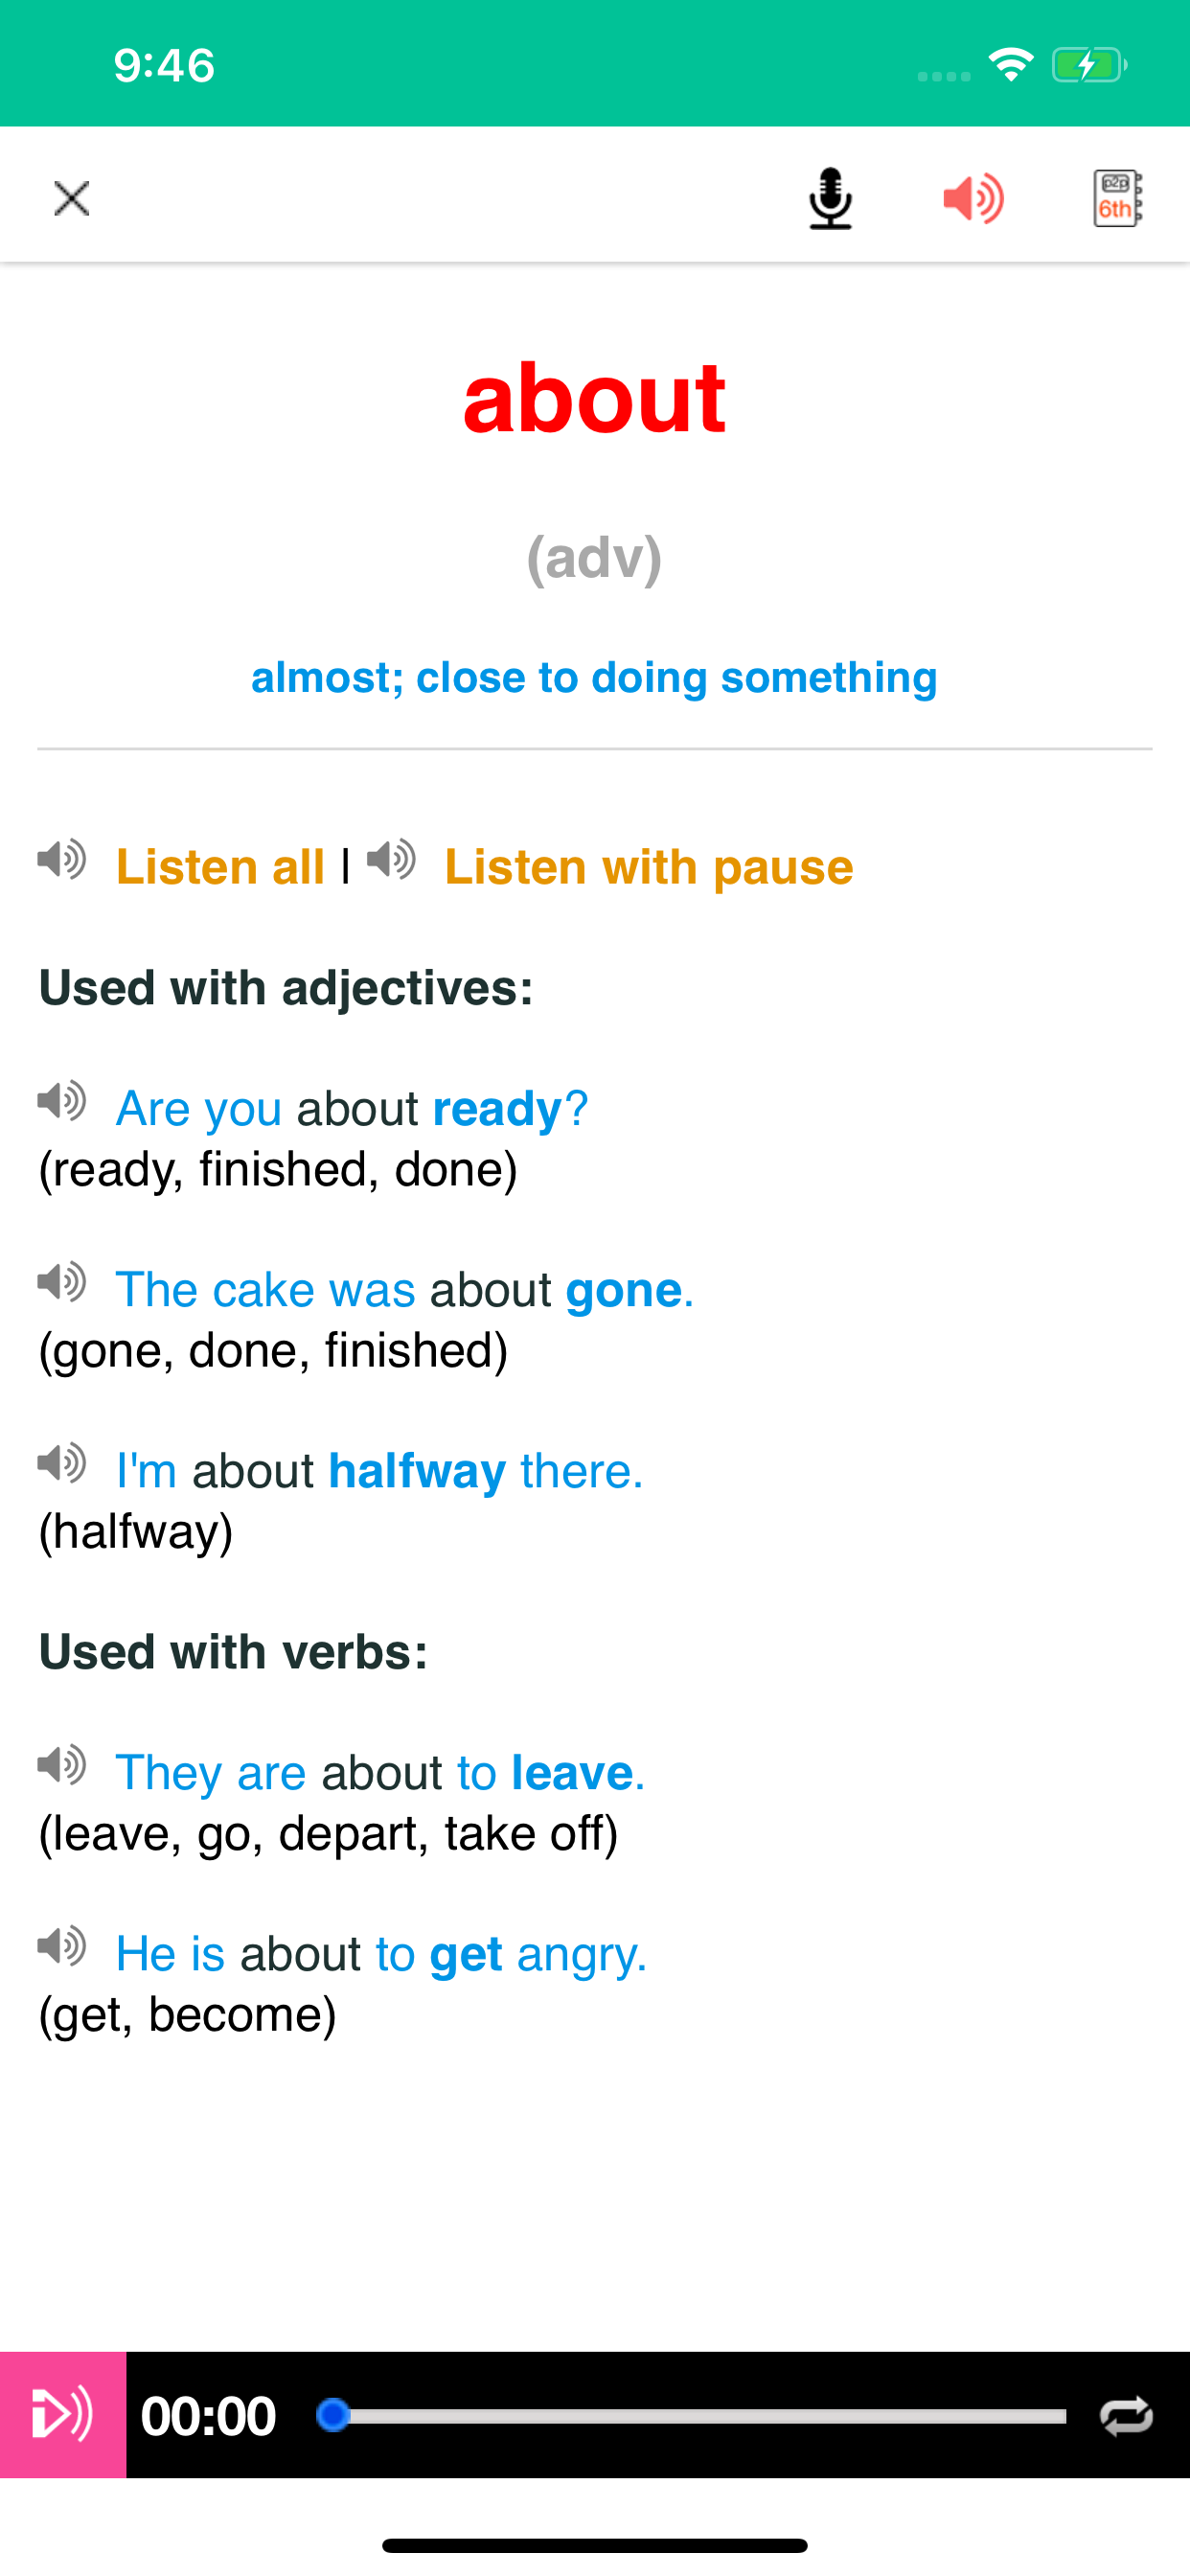Tap the definition 'almost; close to doing something'
The width and height of the screenshot is (1190, 2576).
pos(594,678)
